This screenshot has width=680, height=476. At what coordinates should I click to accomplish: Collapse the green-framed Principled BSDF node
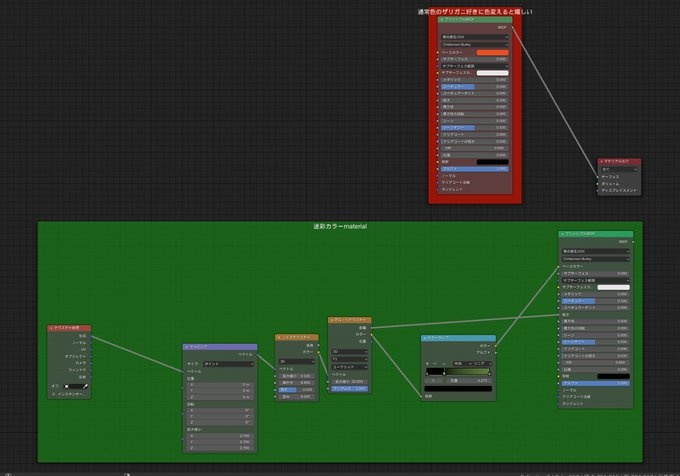(x=562, y=234)
